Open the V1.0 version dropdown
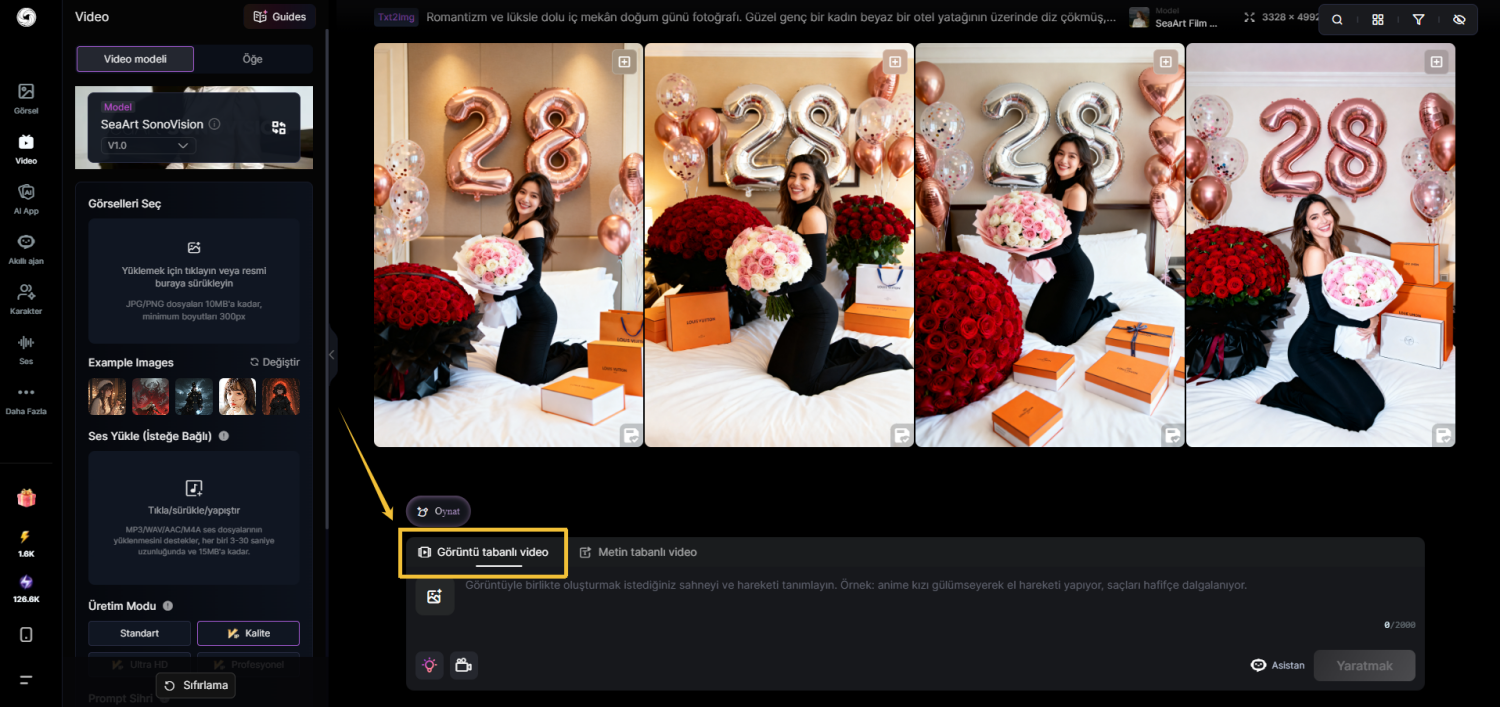Viewport: 1500px width, 707px height. click(148, 146)
